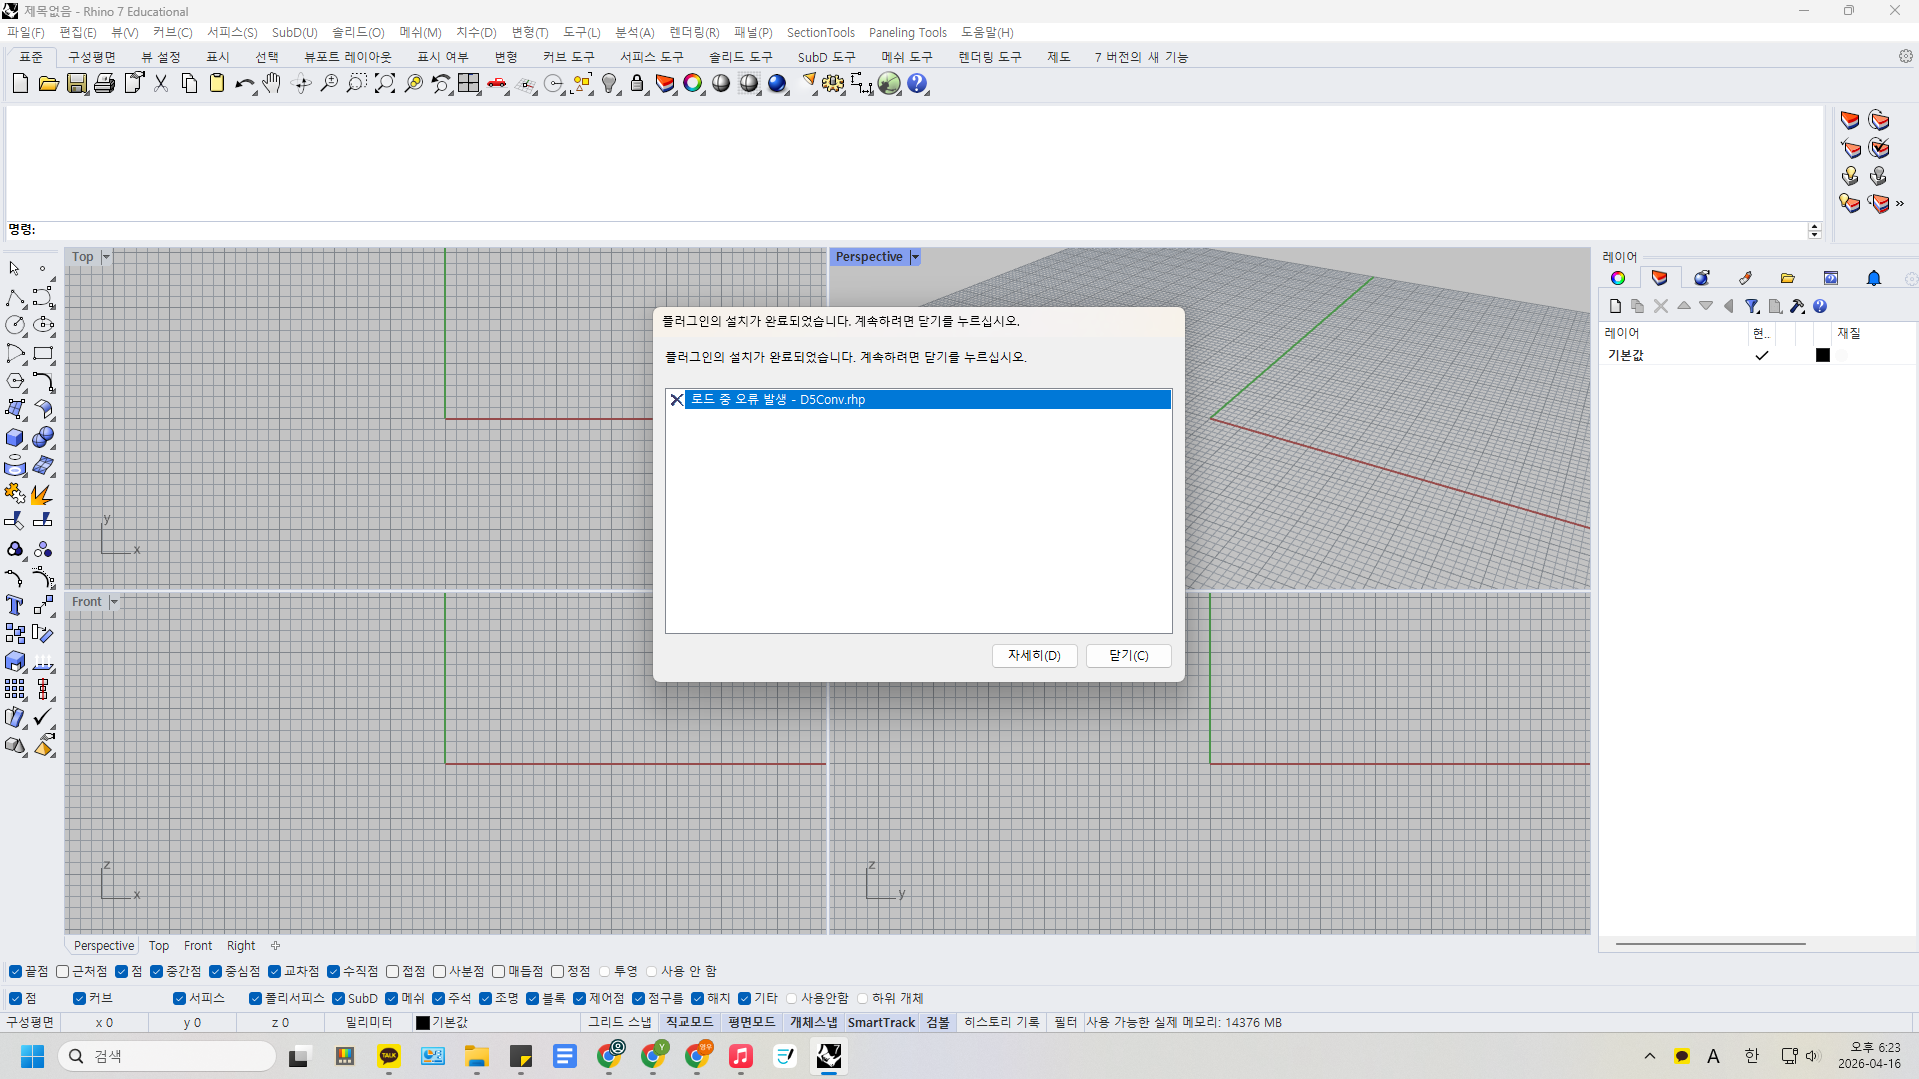Click the Undo arrow icon
This screenshot has width=1919, height=1079.
click(x=244, y=84)
